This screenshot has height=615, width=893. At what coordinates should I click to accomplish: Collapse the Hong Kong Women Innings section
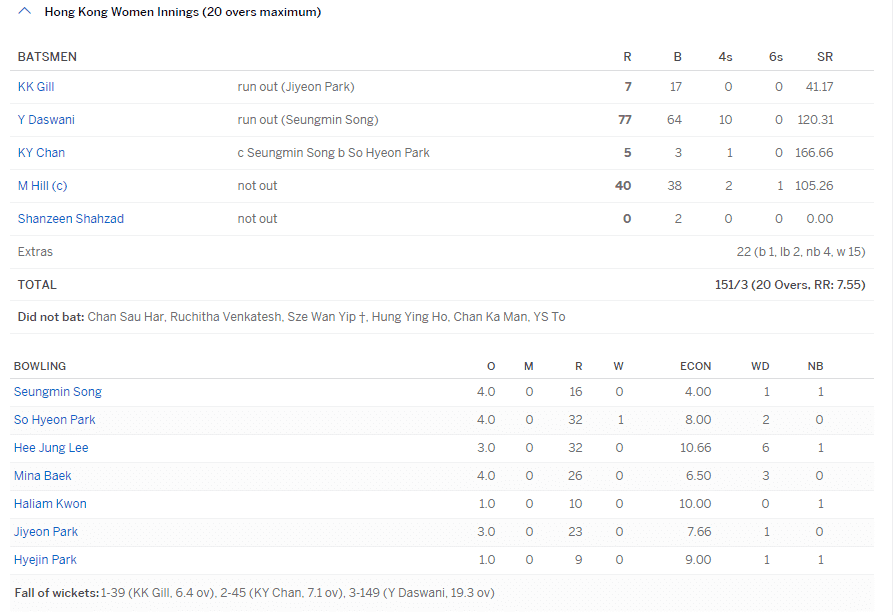24,12
